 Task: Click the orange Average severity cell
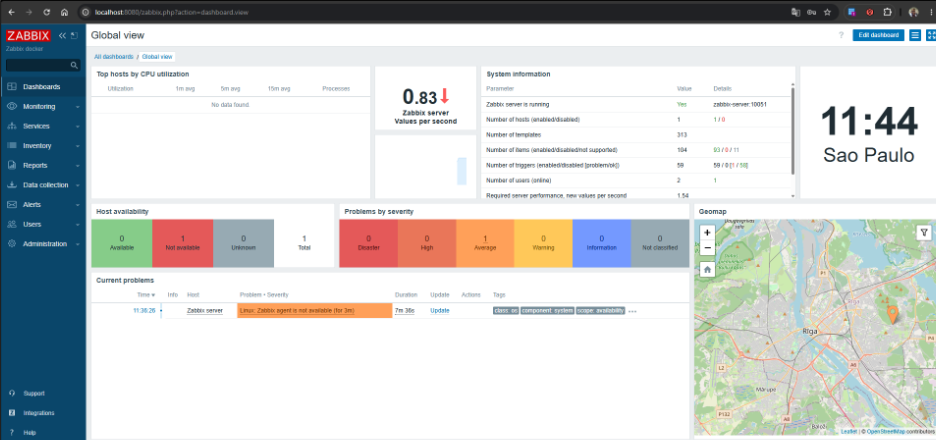tap(485, 243)
